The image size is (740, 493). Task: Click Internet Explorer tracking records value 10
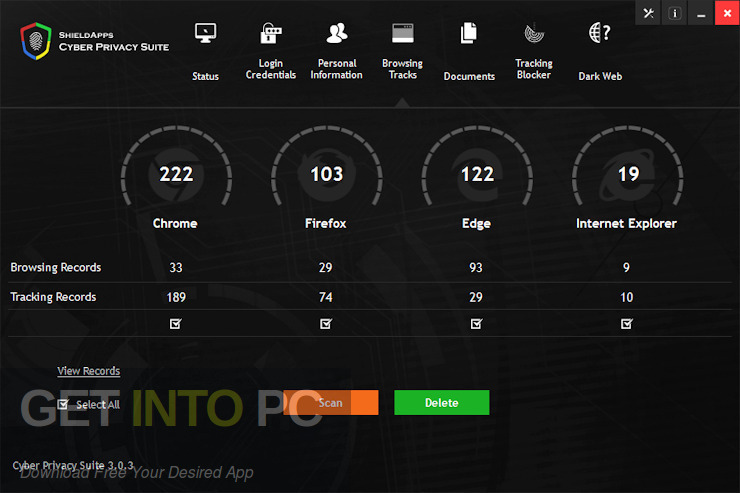point(626,297)
